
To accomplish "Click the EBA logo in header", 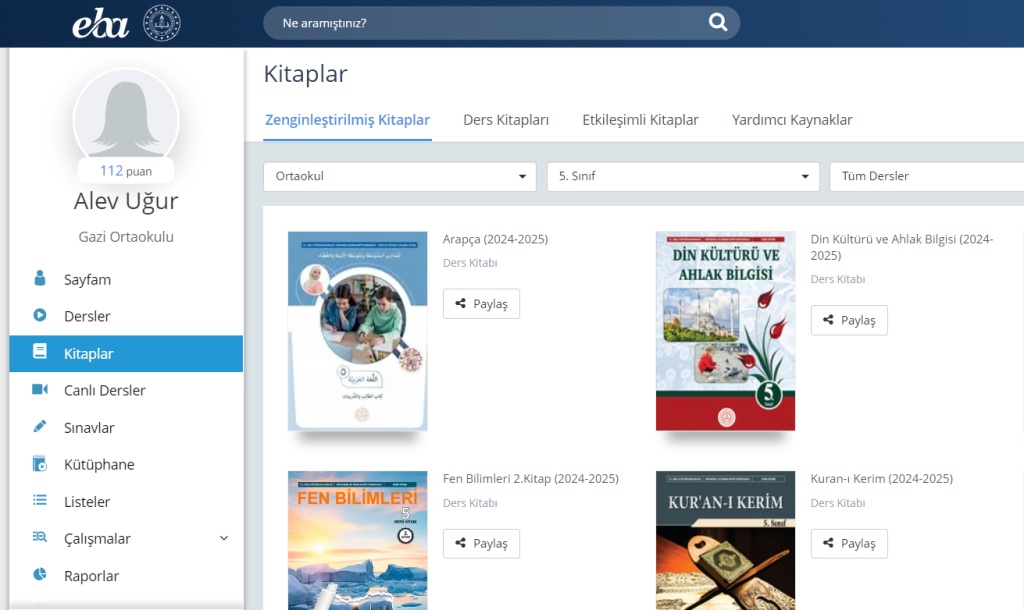I will tap(101, 24).
